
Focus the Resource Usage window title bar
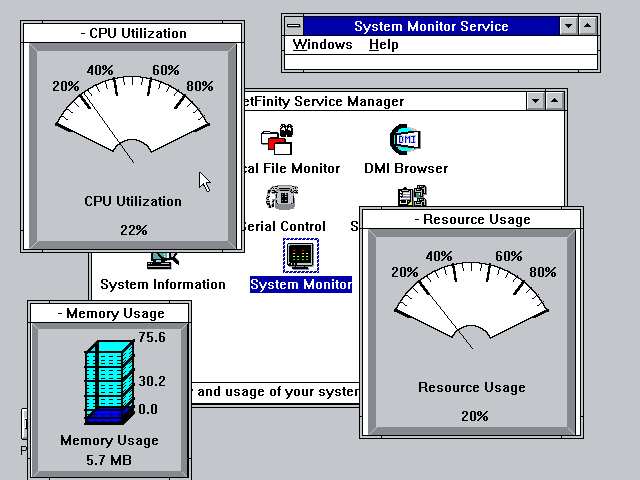(471, 219)
